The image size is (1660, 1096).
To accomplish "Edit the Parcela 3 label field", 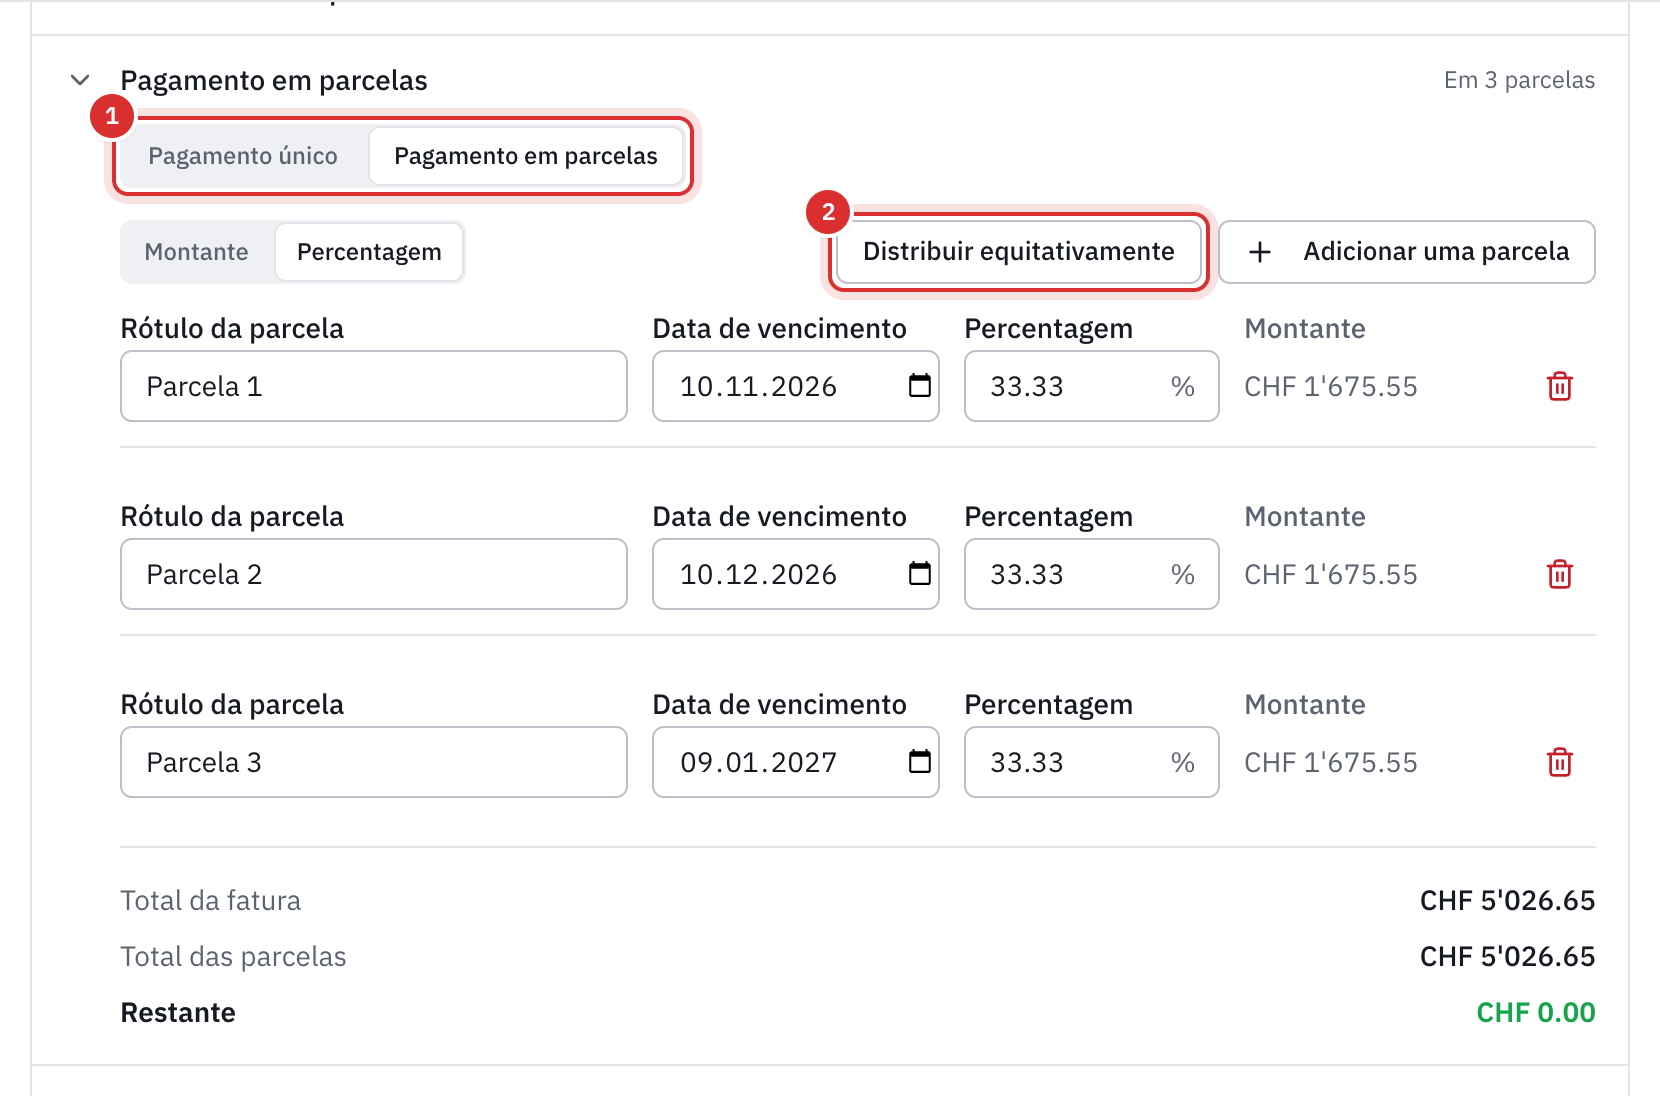I will (x=374, y=762).
